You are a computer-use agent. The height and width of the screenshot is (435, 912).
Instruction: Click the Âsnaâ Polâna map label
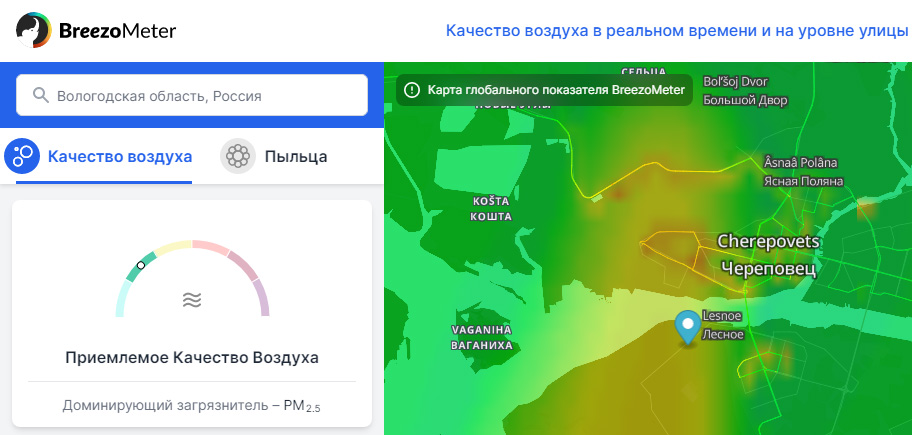pyautogui.click(x=800, y=162)
